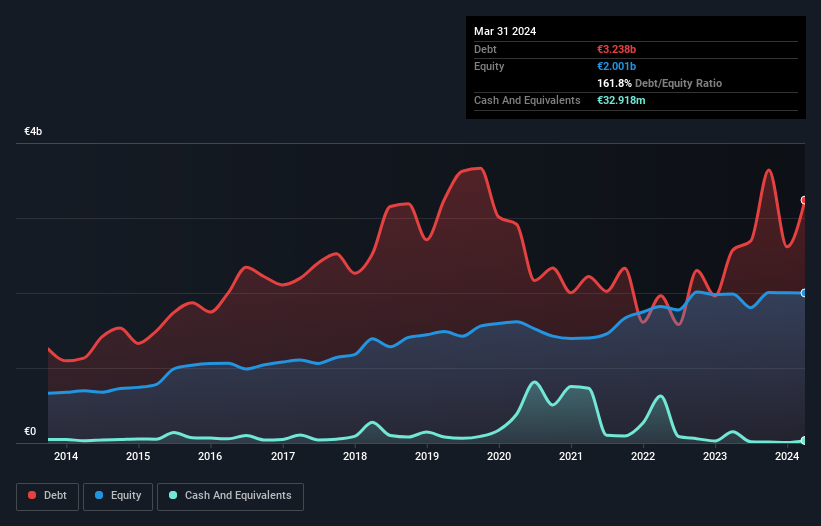Select the 2023 x-axis label
The image size is (821, 526).
[715, 456]
